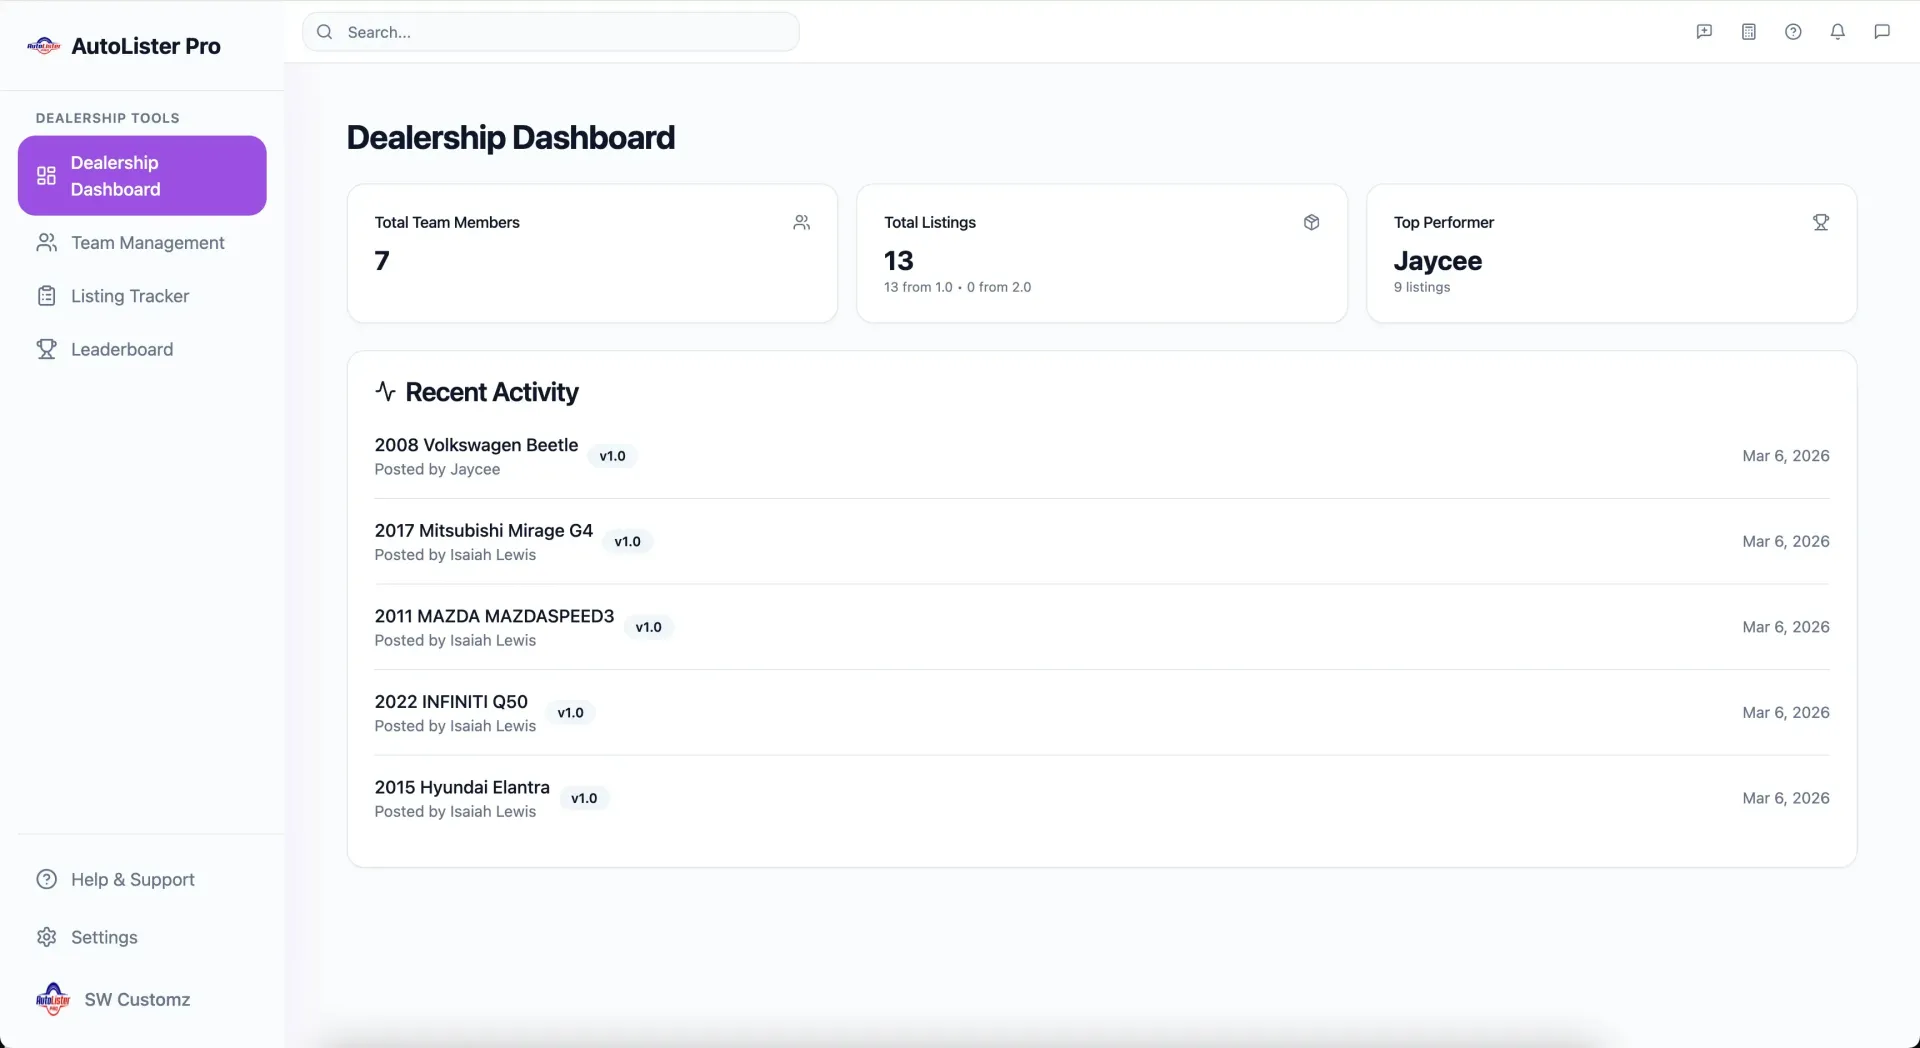Click the "9 listings" text
The image size is (1920, 1048).
(x=1421, y=287)
